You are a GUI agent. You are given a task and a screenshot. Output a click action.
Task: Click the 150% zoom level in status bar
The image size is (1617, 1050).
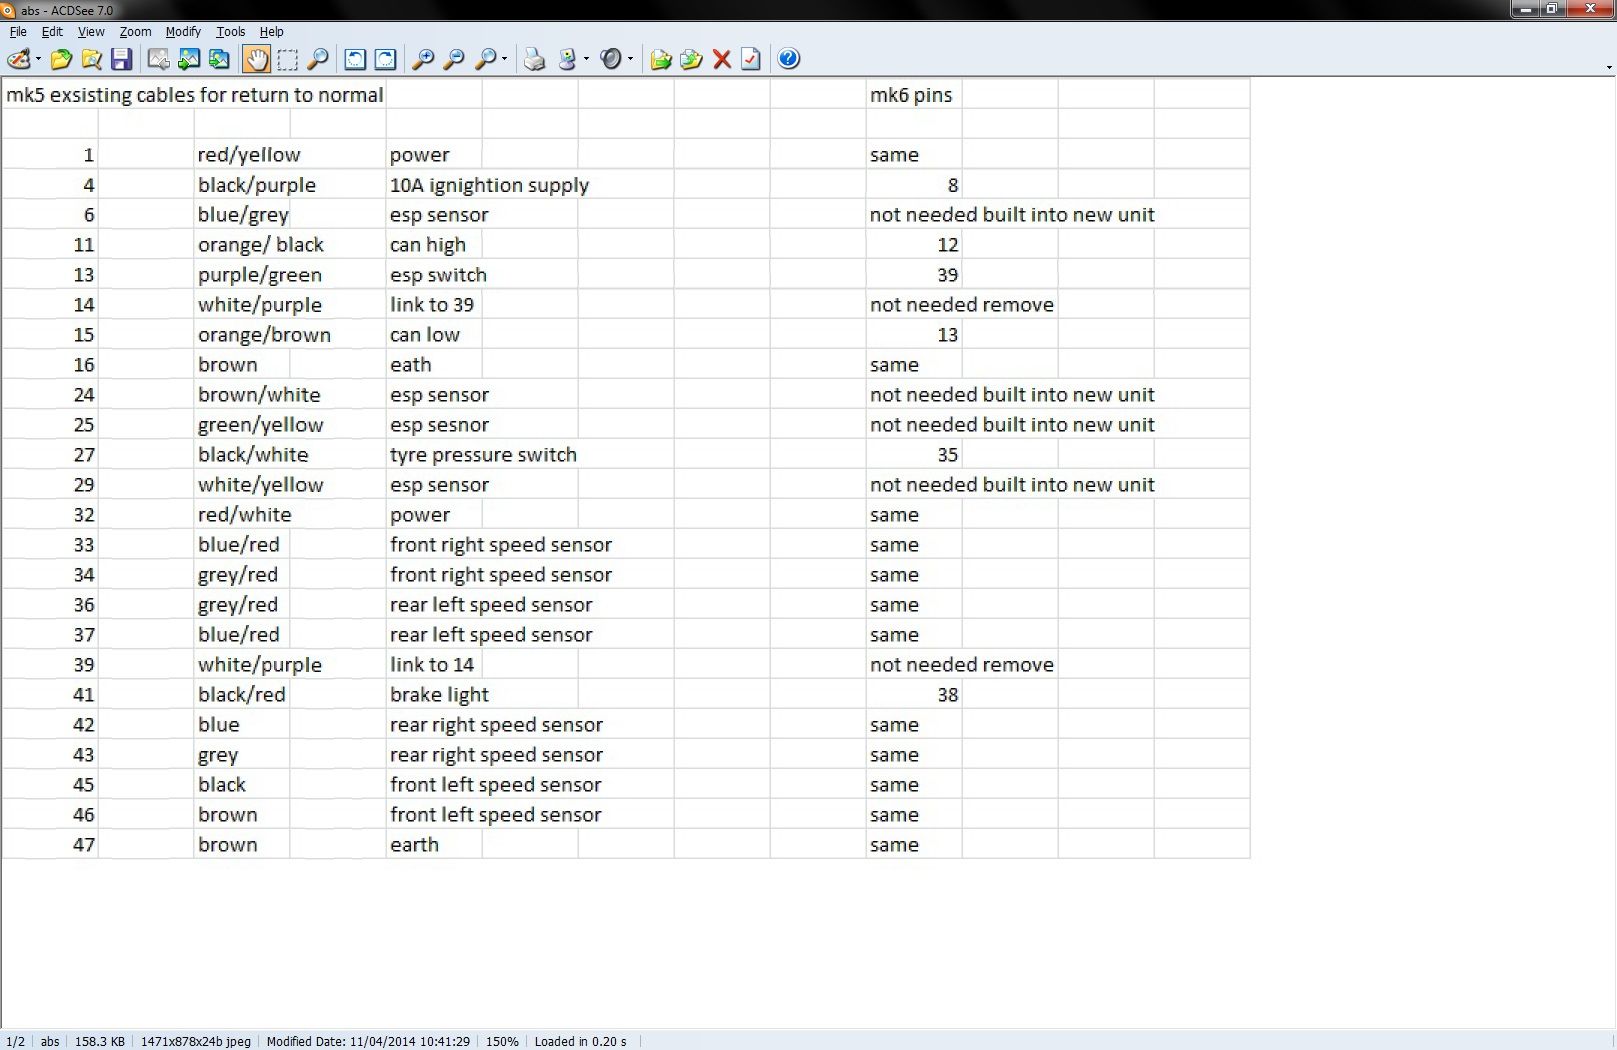(x=502, y=1041)
